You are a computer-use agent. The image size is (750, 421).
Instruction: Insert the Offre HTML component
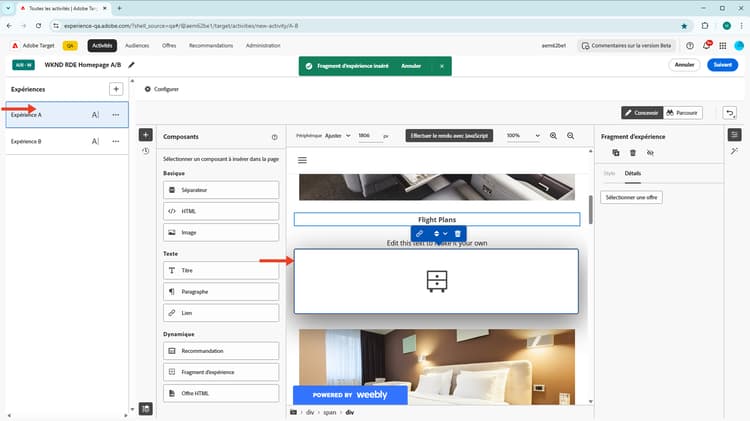pos(221,393)
